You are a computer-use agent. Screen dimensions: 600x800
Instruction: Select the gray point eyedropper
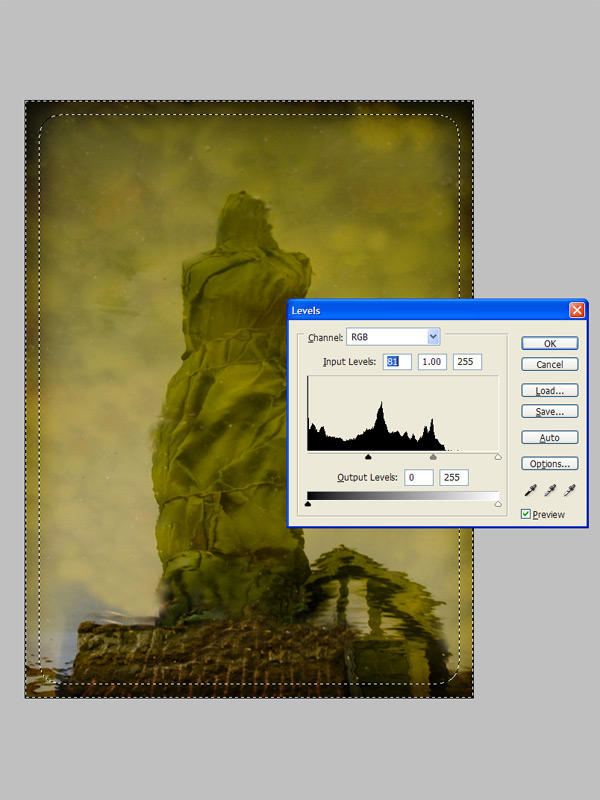(550, 490)
